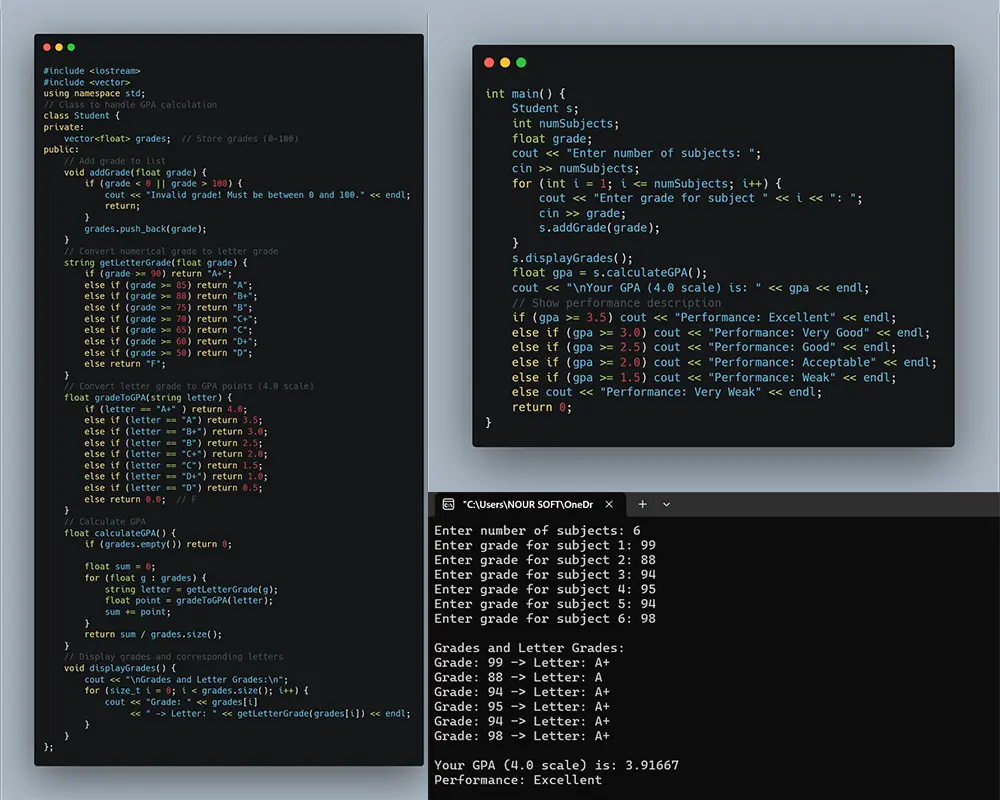Click the 'class Student {' line
This screenshot has width=1000, height=800.
tap(82, 115)
